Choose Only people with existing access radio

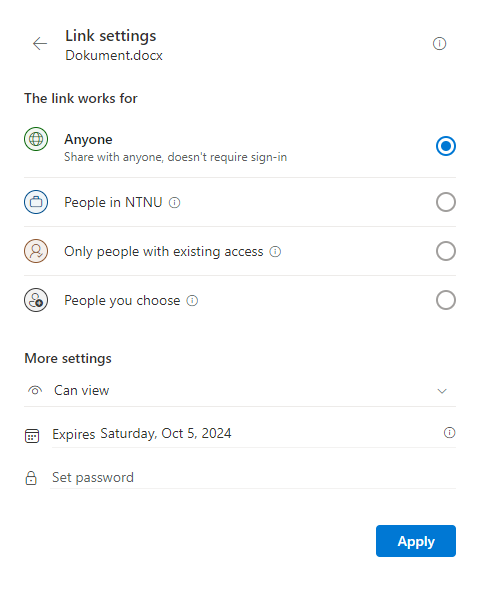click(446, 251)
